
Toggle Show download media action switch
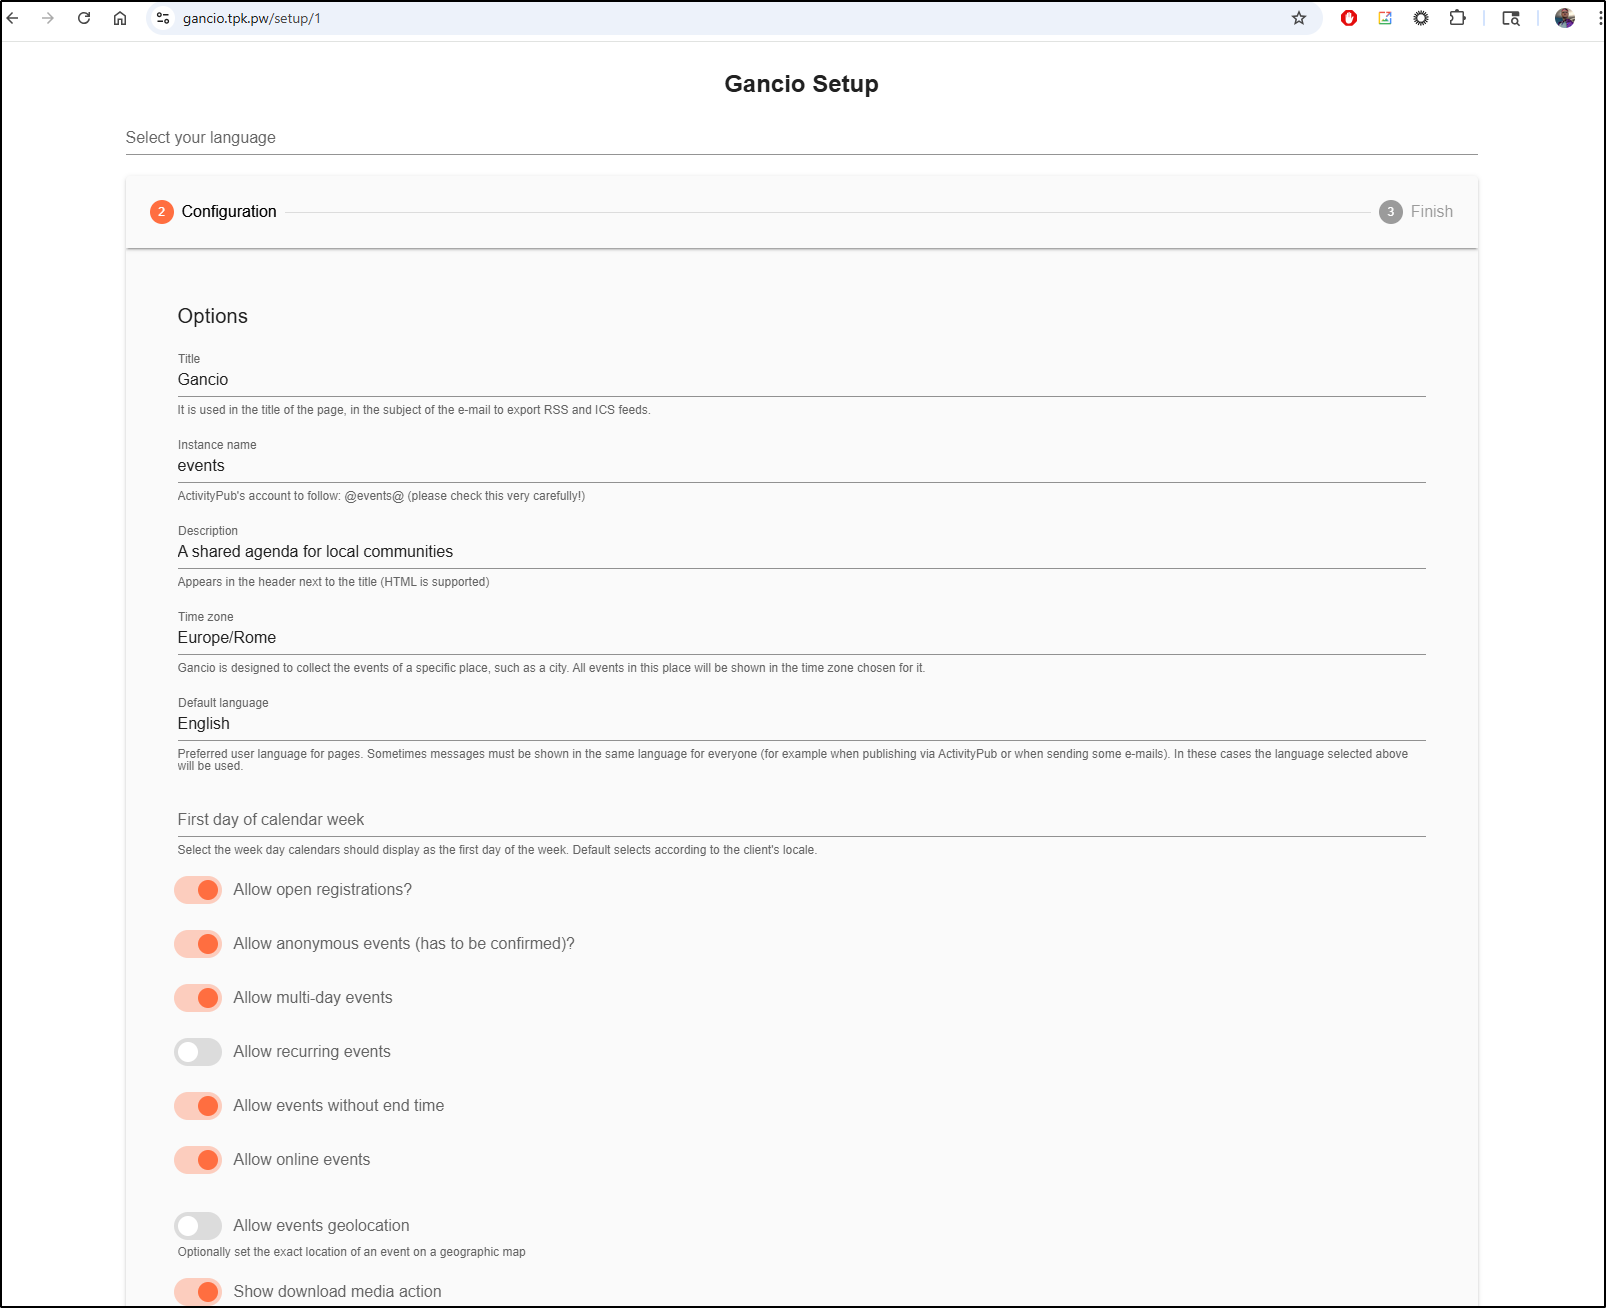[x=198, y=1292]
